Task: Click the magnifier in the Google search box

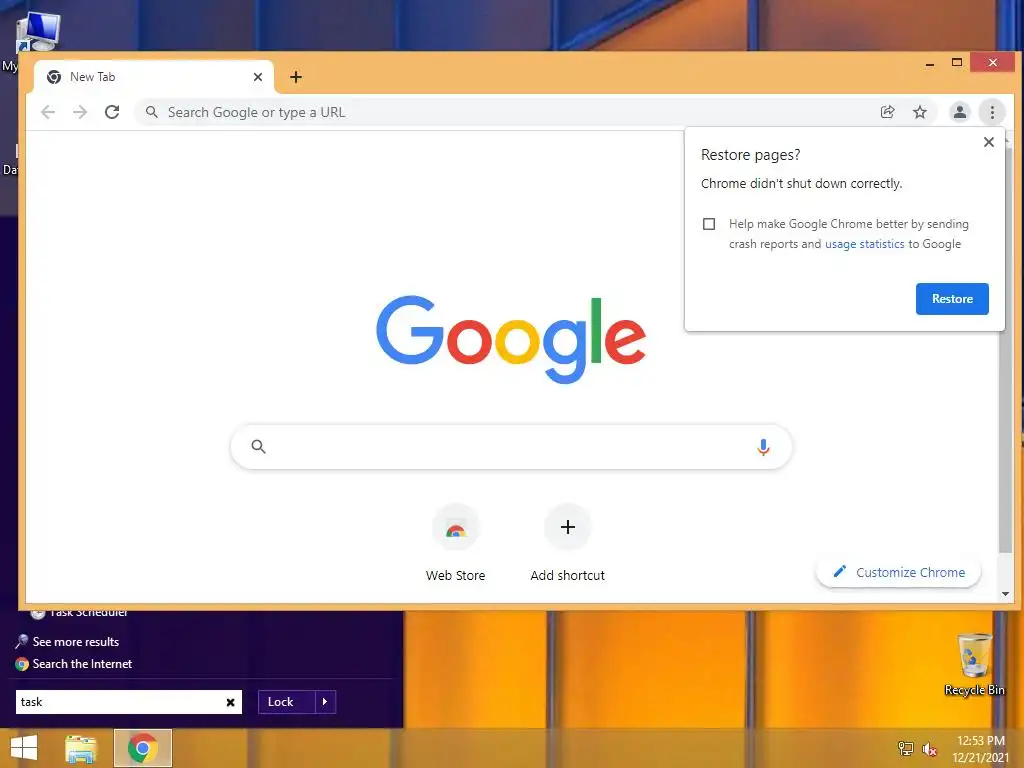Action: [x=259, y=447]
